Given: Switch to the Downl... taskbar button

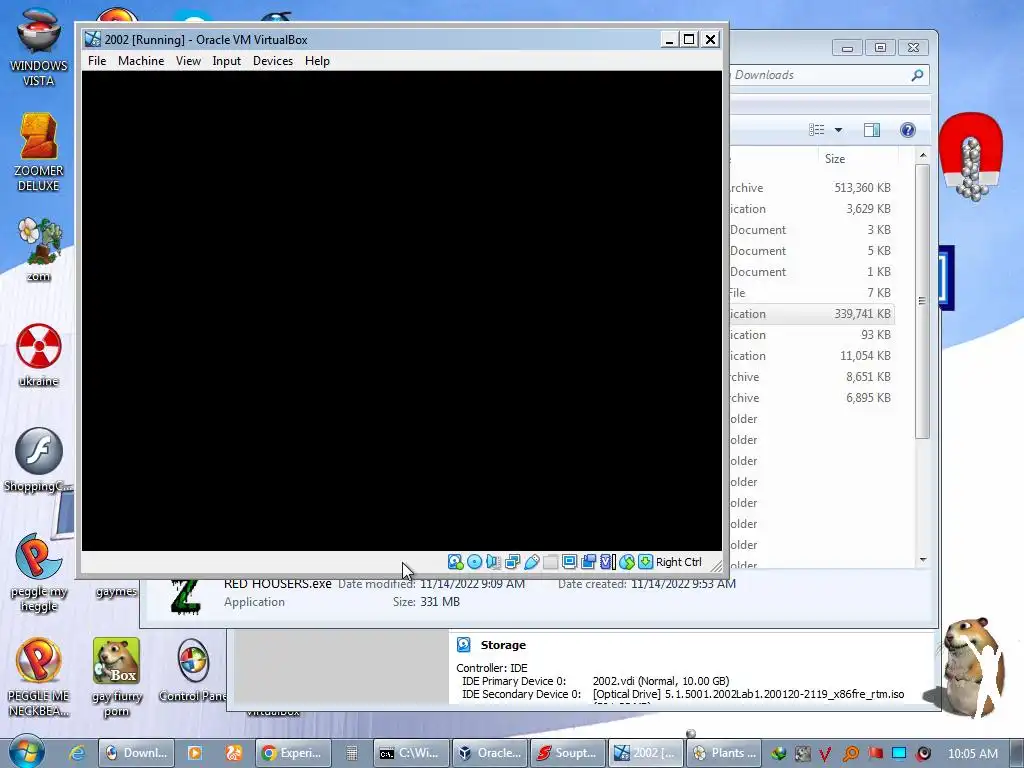Looking at the screenshot, I should [137, 753].
